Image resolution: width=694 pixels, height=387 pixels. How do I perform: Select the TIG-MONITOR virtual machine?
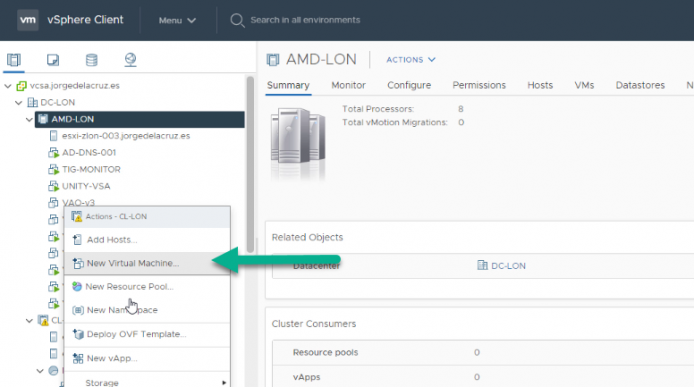pos(91,170)
